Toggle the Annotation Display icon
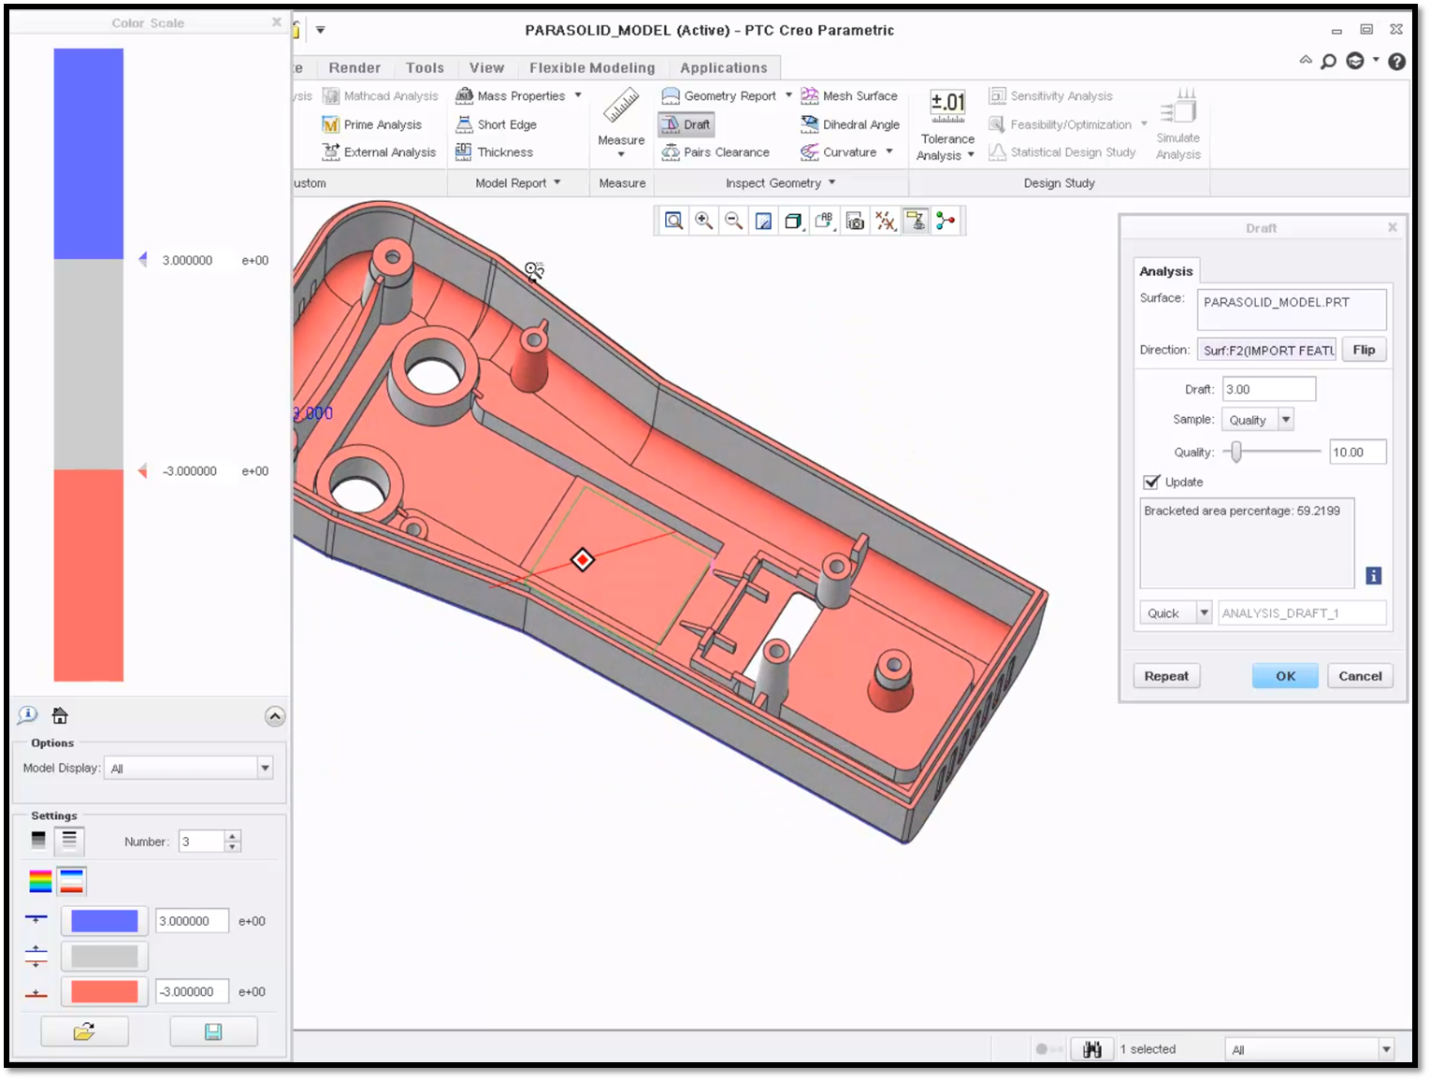This screenshot has width=1430, height=1080. tap(915, 221)
